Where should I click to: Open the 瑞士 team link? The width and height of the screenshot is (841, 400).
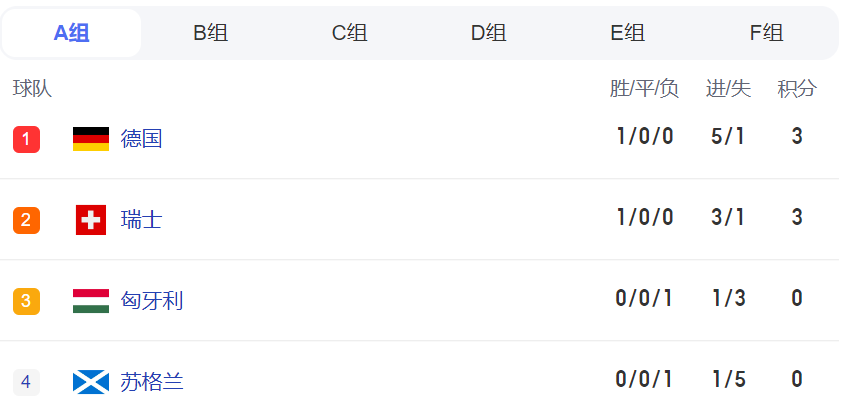pyautogui.click(x=142, y=220)
